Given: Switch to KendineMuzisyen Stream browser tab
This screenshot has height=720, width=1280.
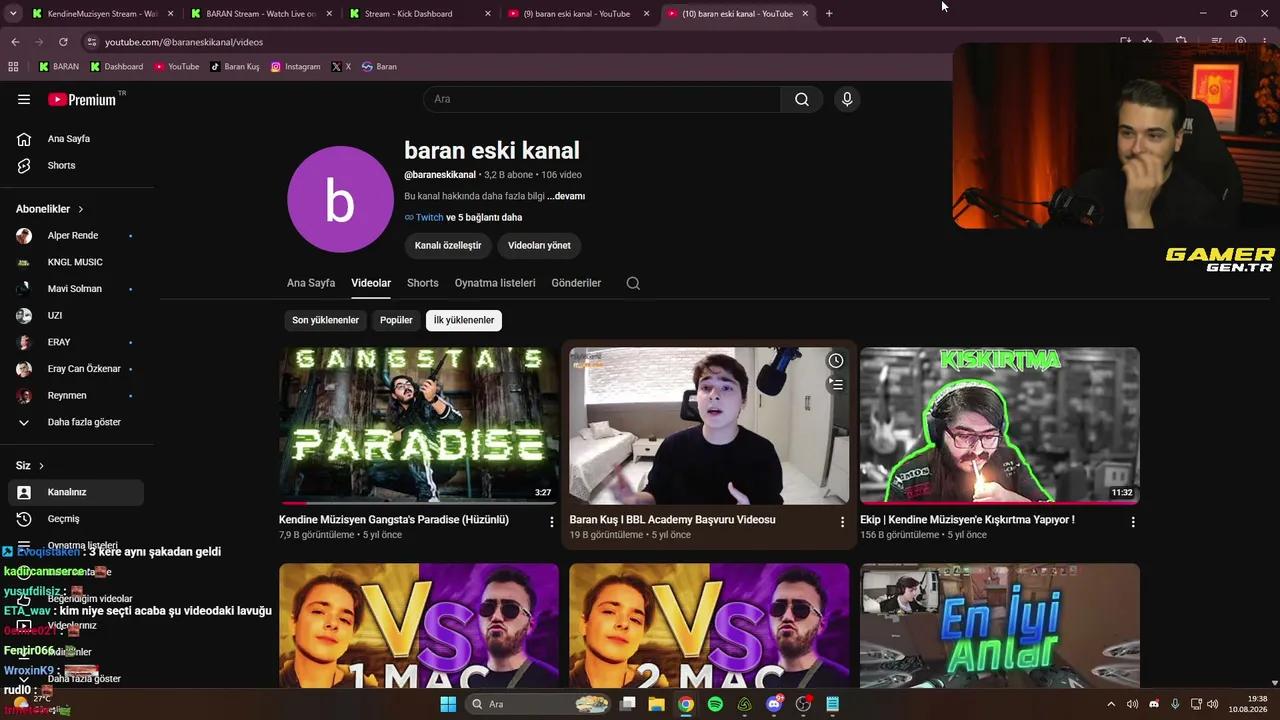Looking at the screenshot, I should pyautogui.click(x=101, y=14).
